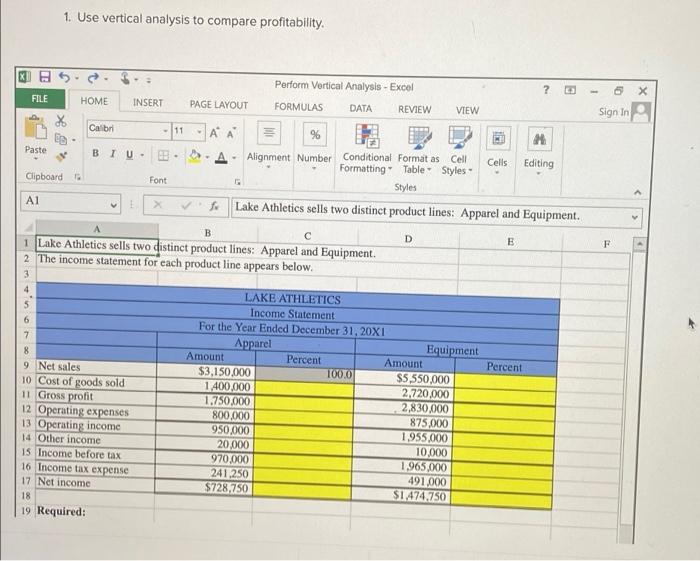This screenshot has height=561, width=700.
Task: Switch to the VIEW tab
Action: (467, 110)
